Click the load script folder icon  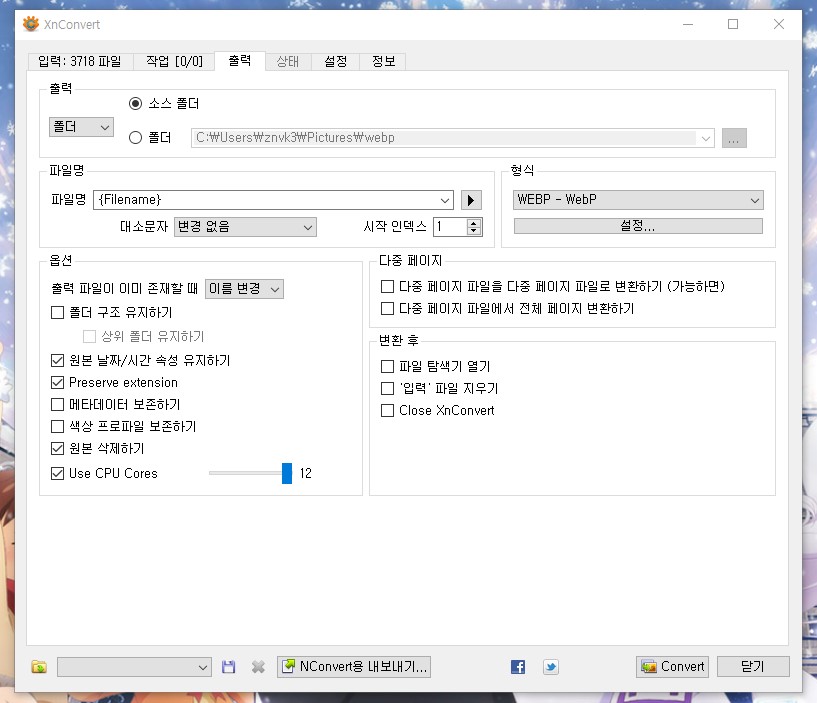click(39, 667)
